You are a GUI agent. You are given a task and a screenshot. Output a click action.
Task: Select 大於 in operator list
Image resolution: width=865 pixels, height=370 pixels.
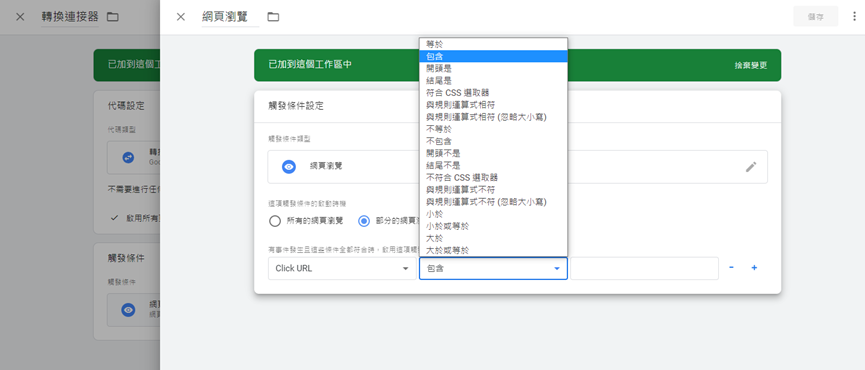click(x=493, y=238)
